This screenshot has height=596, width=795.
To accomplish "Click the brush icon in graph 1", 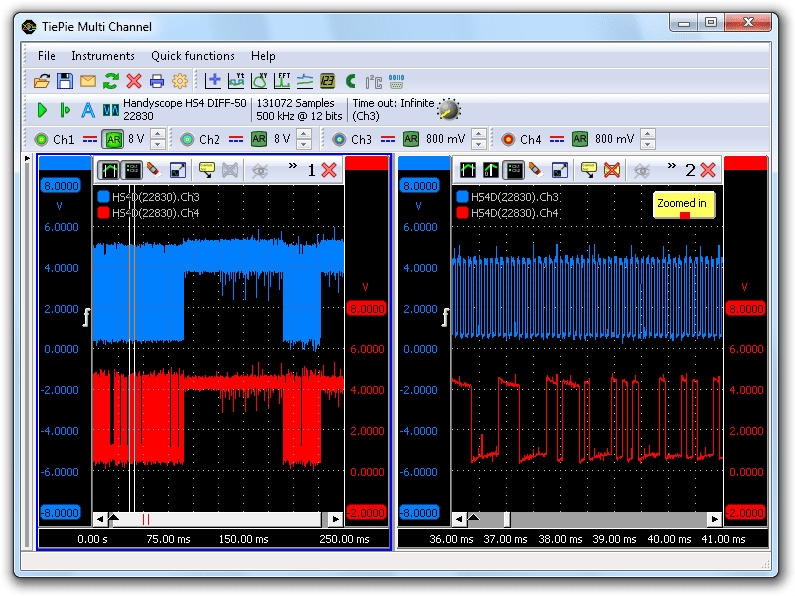I will [154, 170].
